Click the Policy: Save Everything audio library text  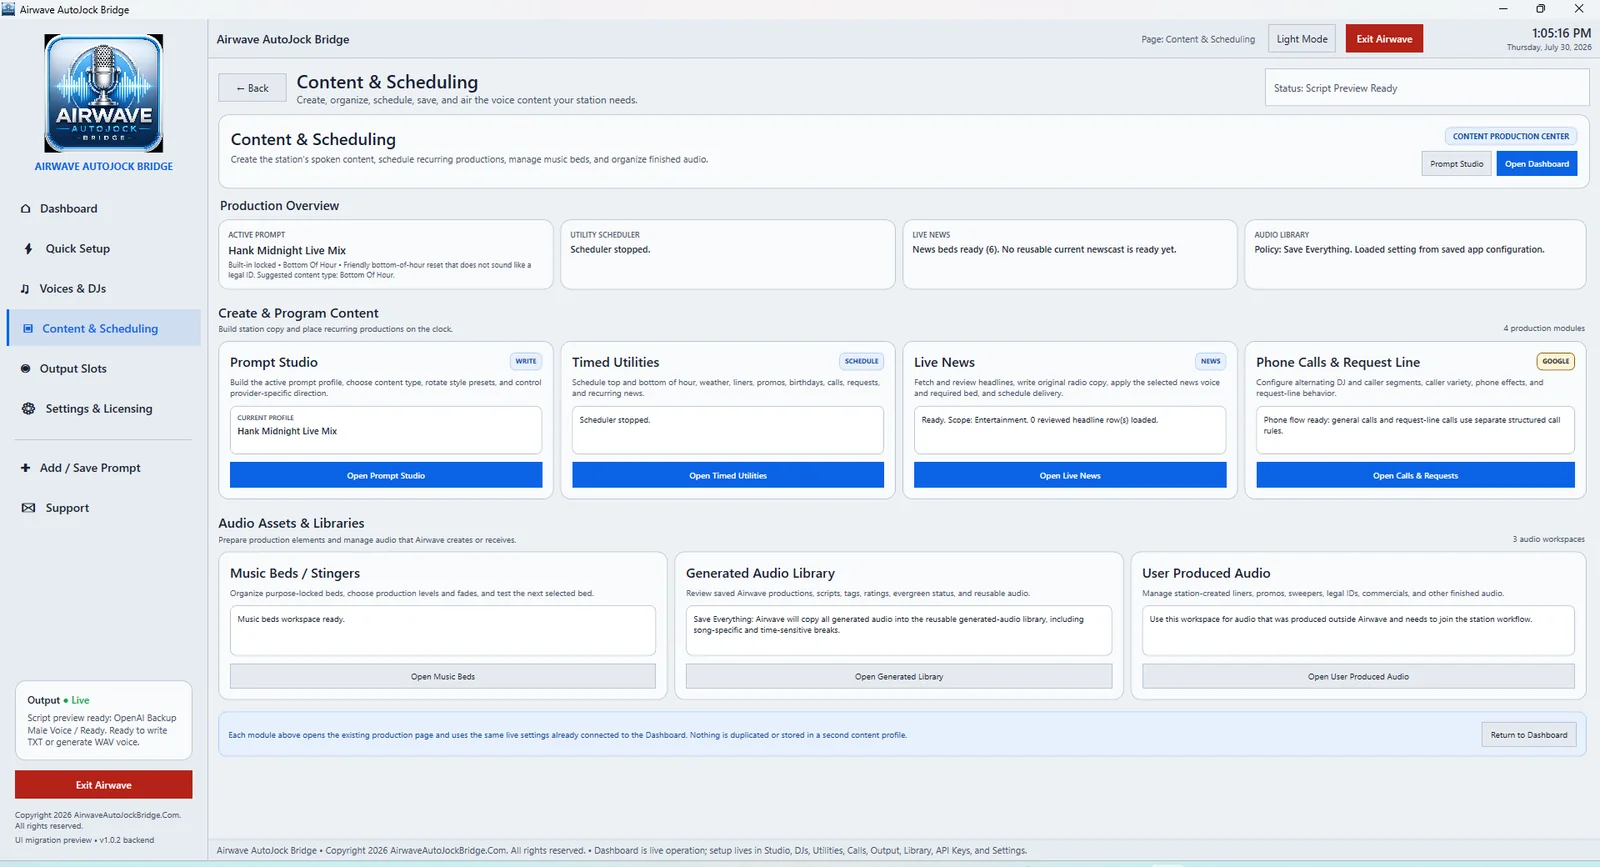1399,250
